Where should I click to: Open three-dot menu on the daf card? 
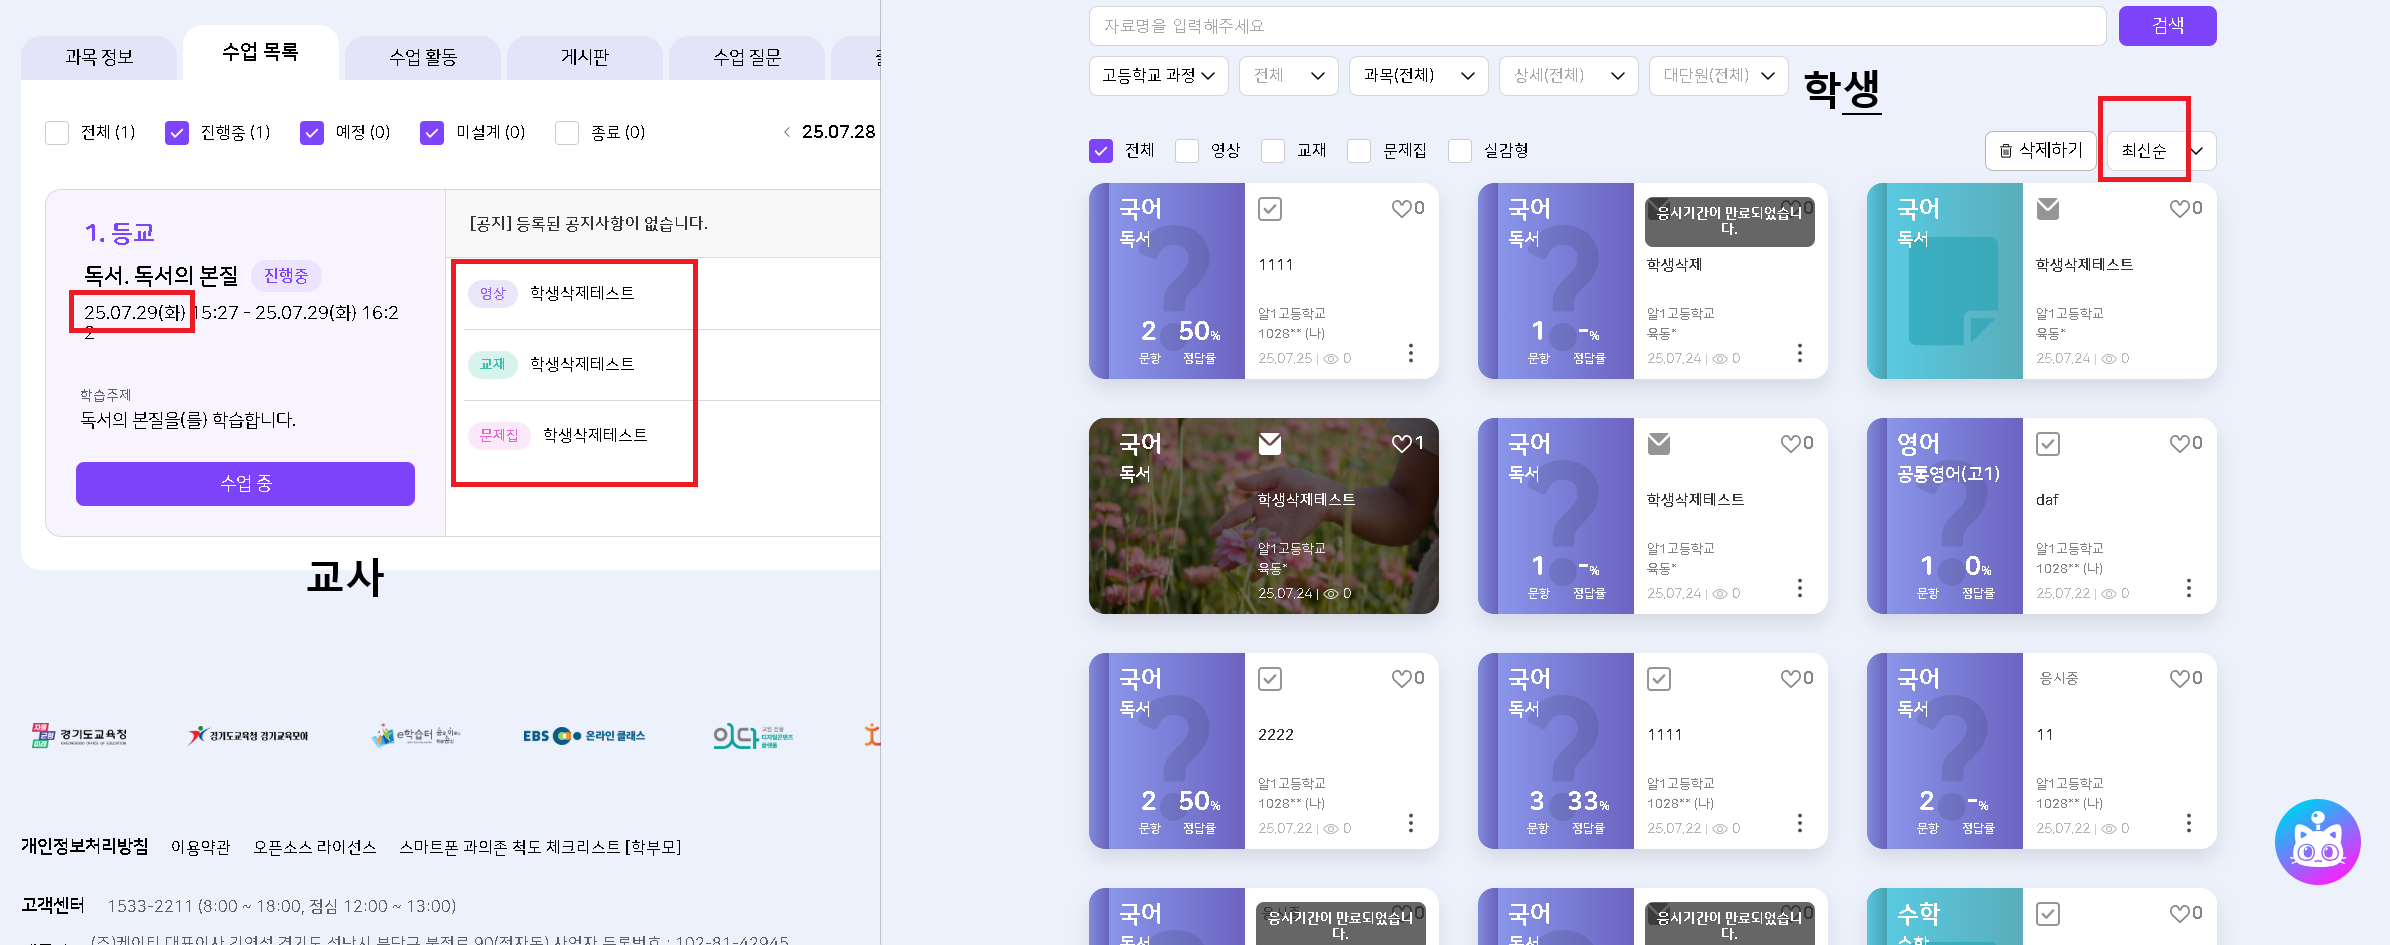tap(2188, 588)
